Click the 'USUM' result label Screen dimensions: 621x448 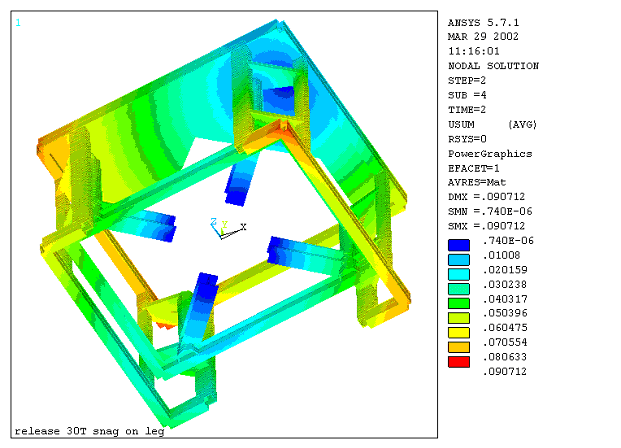click(461, 124)
